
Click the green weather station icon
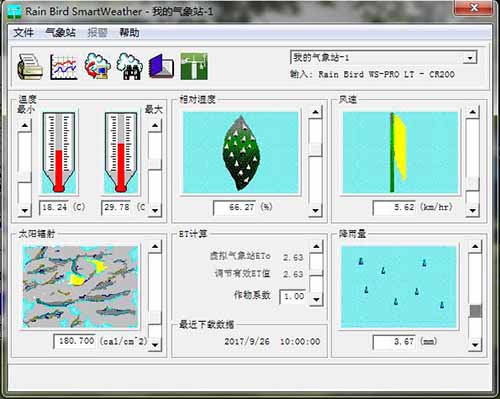pyautogui.click(x=194, y=66)
